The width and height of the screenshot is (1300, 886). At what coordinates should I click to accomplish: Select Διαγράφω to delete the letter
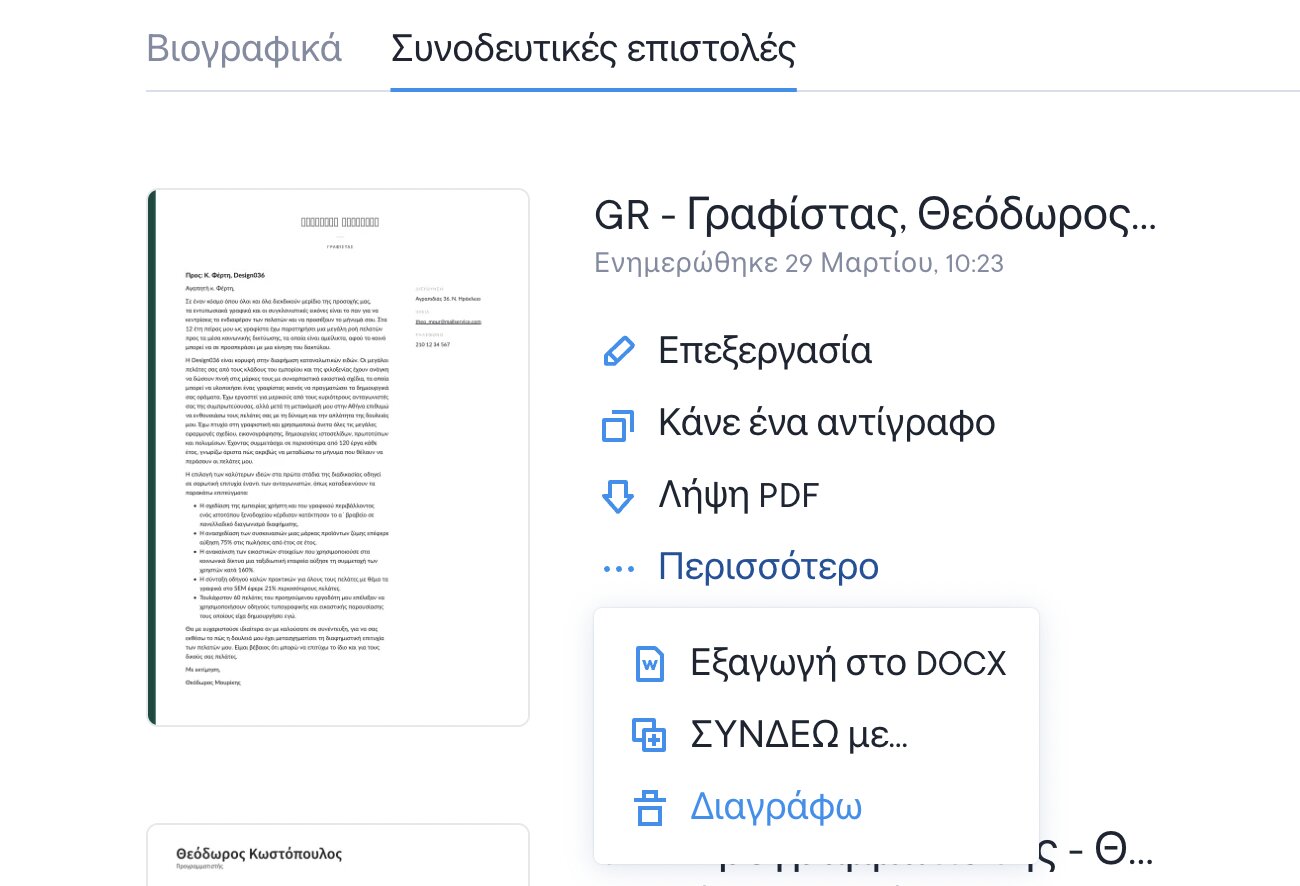775,807
